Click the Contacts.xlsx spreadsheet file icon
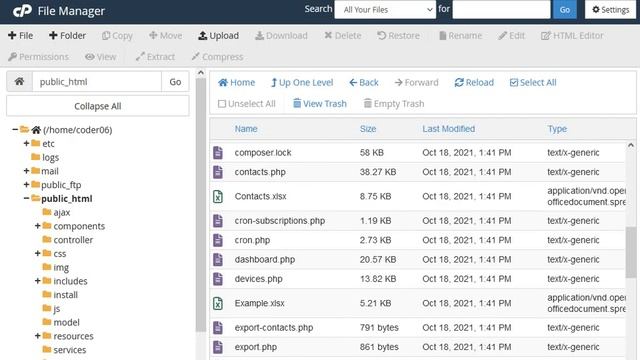This screenshot has height=360, width=640. (x=218, y=196)
